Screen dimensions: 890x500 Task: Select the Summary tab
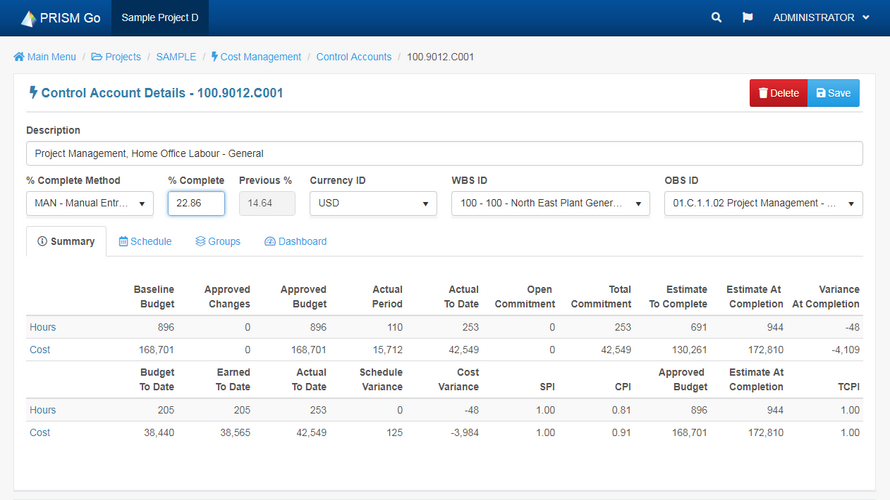click(66, 241)
